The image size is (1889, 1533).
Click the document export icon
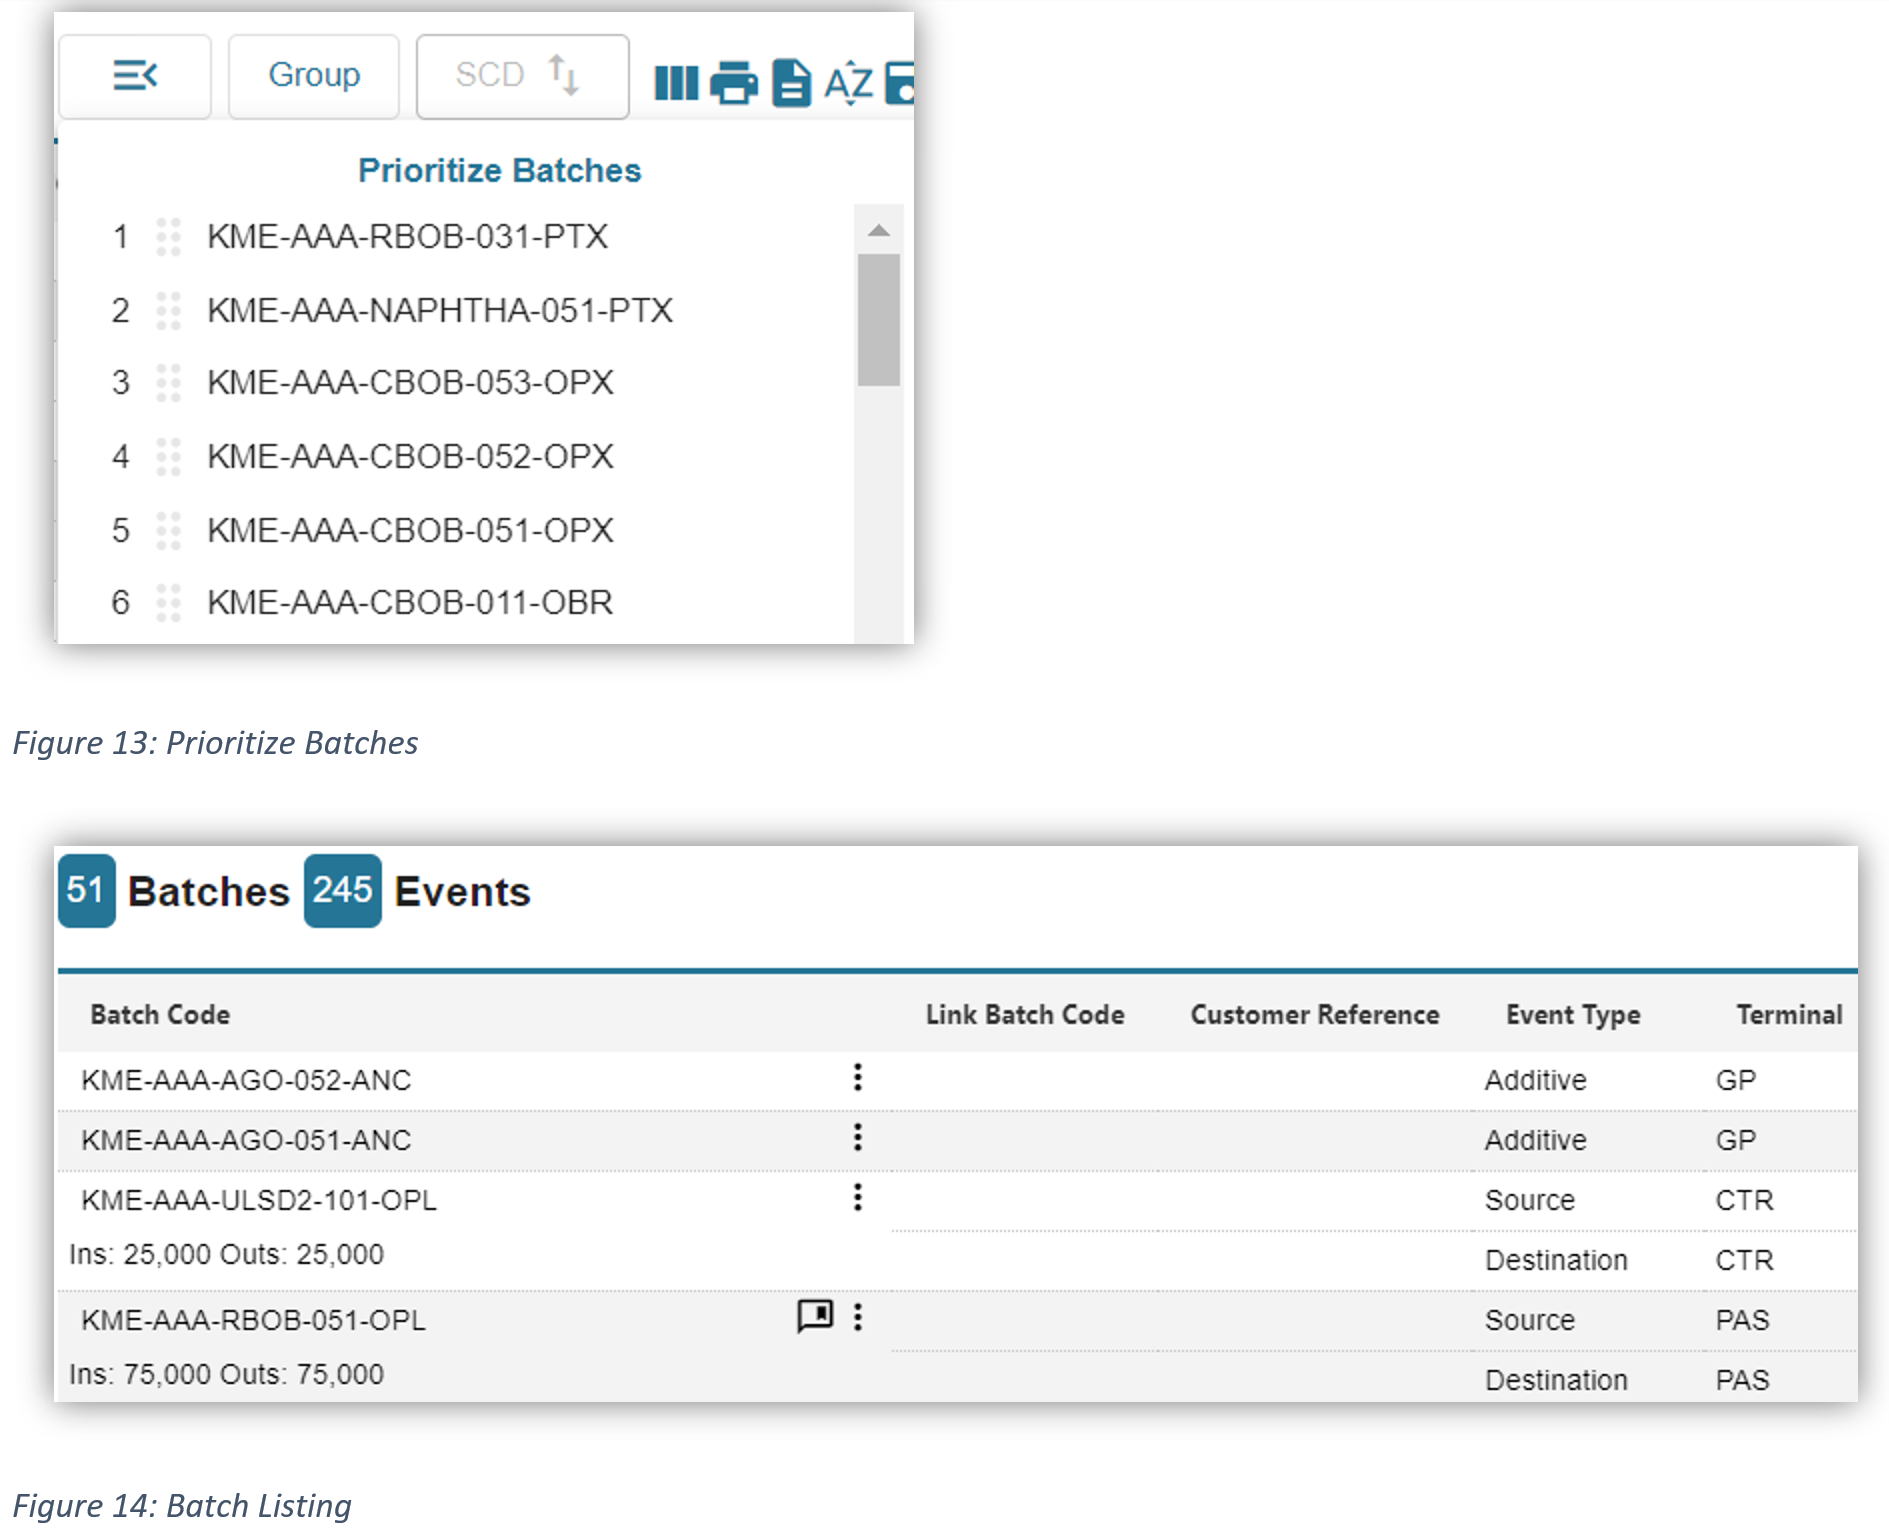[791, 83]
